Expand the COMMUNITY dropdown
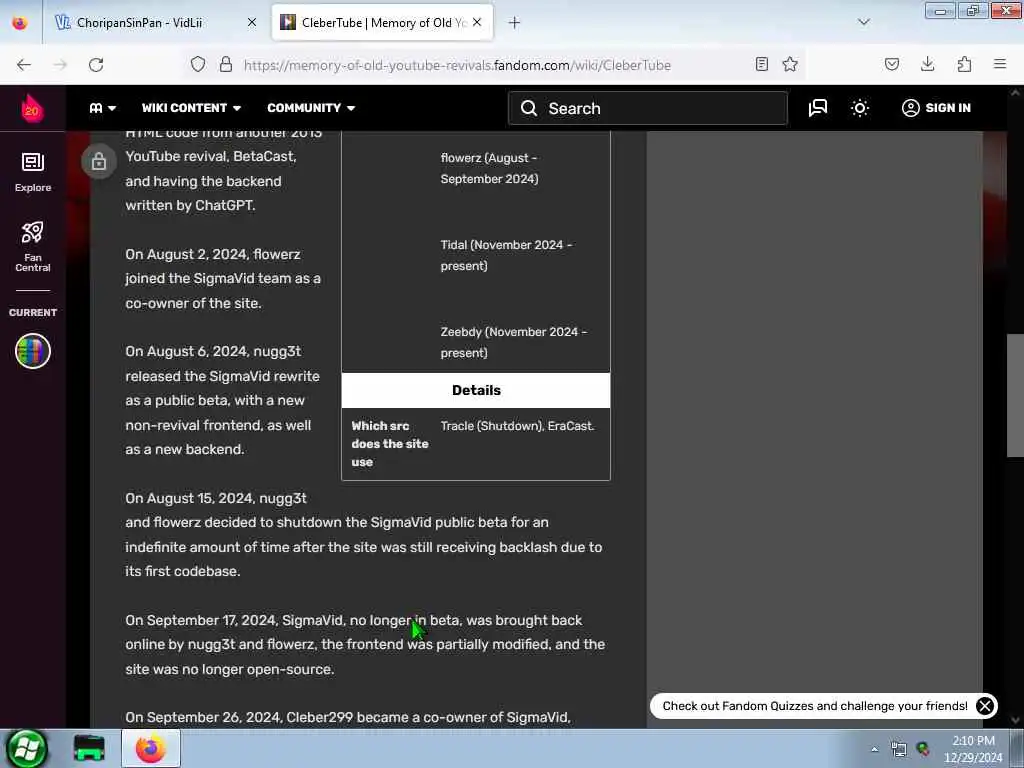 point(311,108)
